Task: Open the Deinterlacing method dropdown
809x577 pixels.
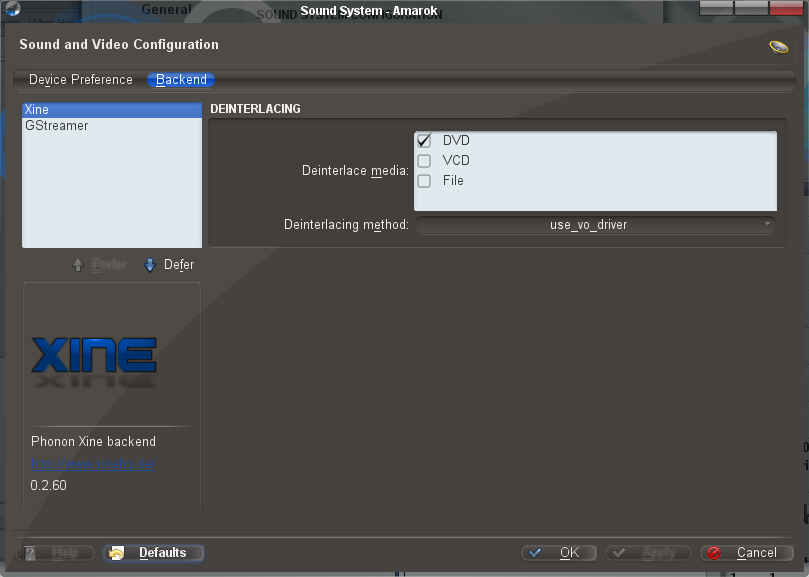Action: pyautogui.click(x=595, y=225)
